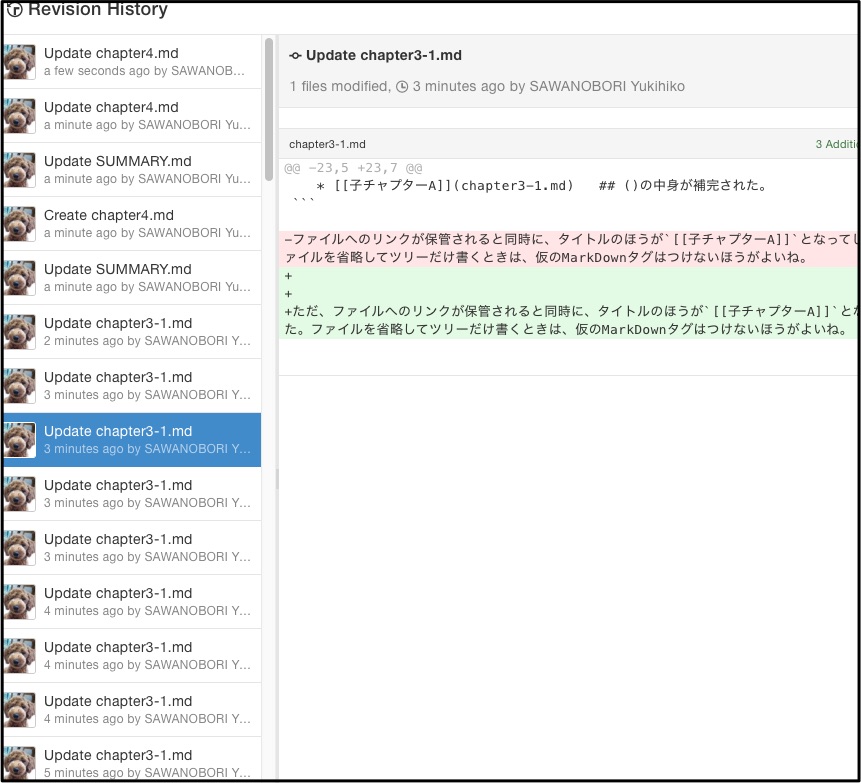Select first Update SUMMARY.md revision in list
Screen dimensions: 861x783
point(132,170)
